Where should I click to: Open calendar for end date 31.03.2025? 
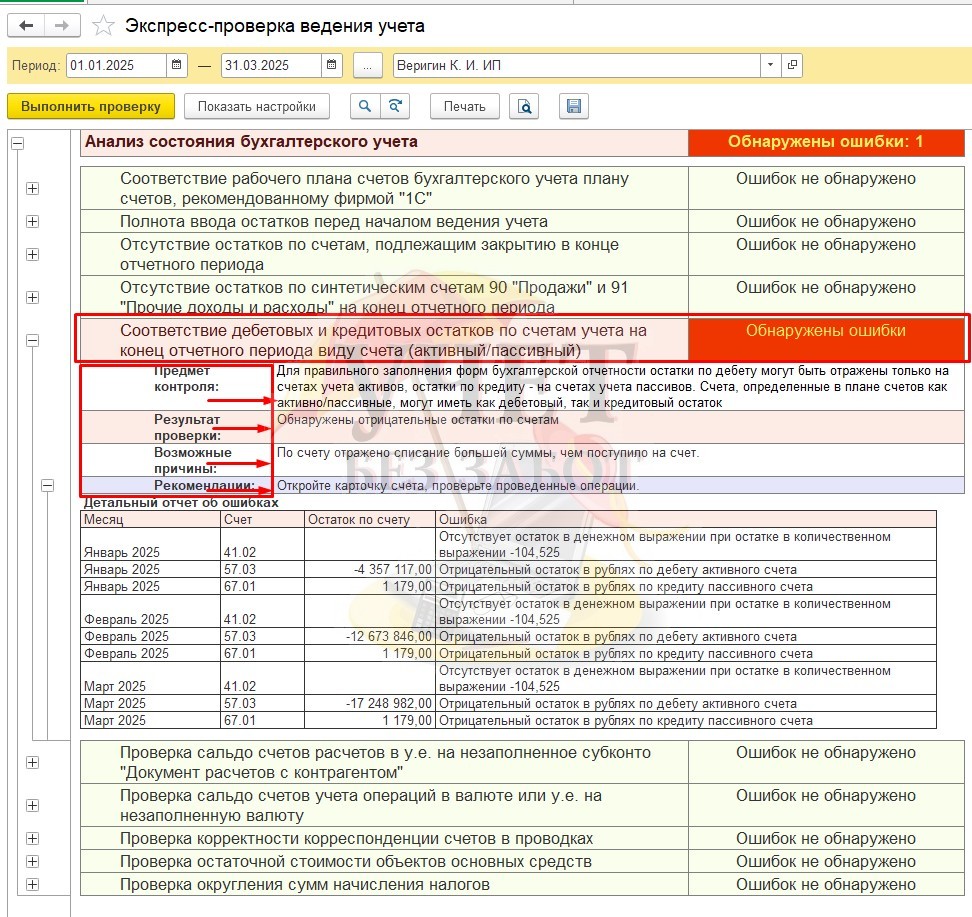pos(332,66)
